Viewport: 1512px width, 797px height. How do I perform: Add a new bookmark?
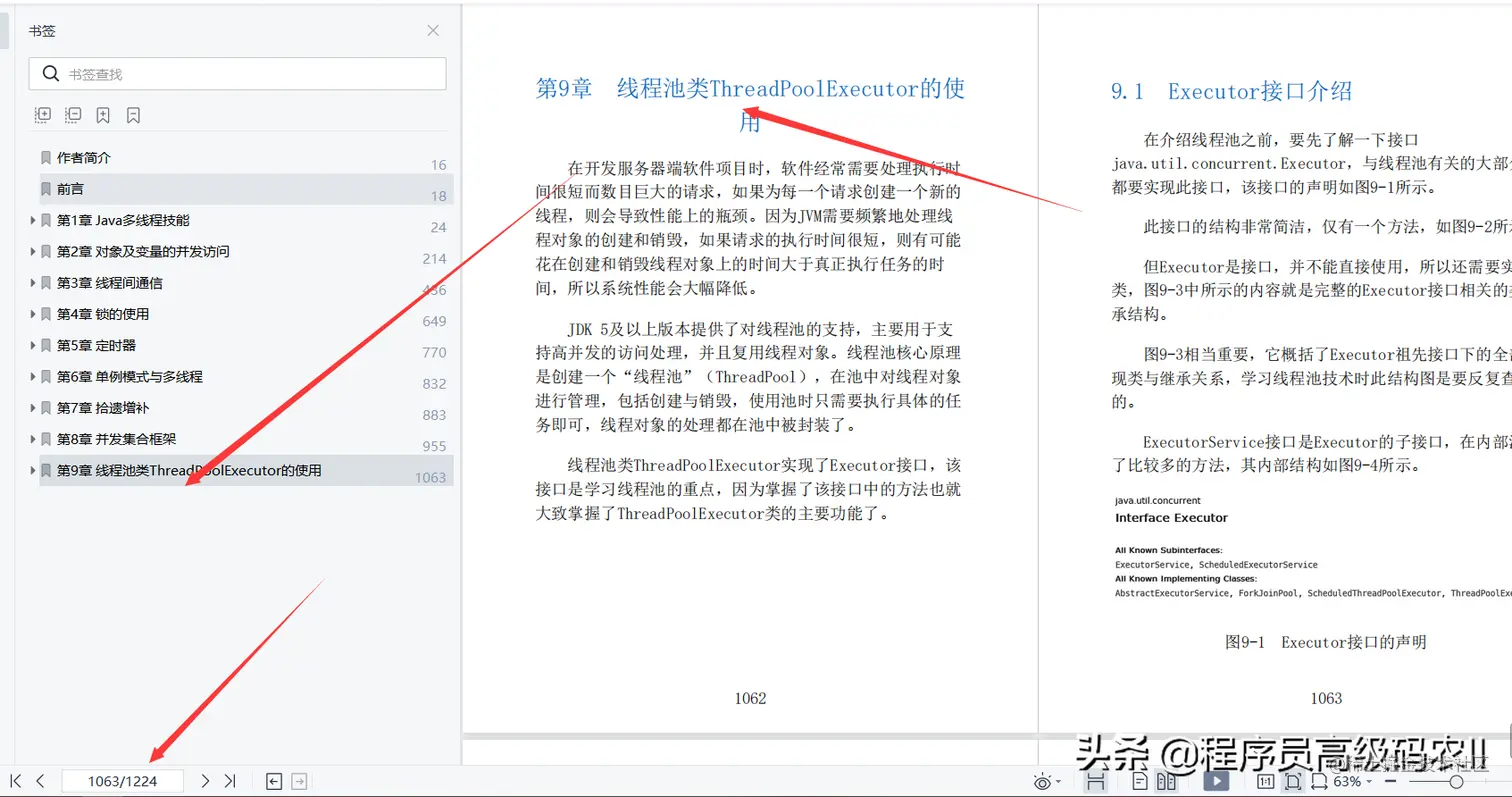tap(103, 114)
